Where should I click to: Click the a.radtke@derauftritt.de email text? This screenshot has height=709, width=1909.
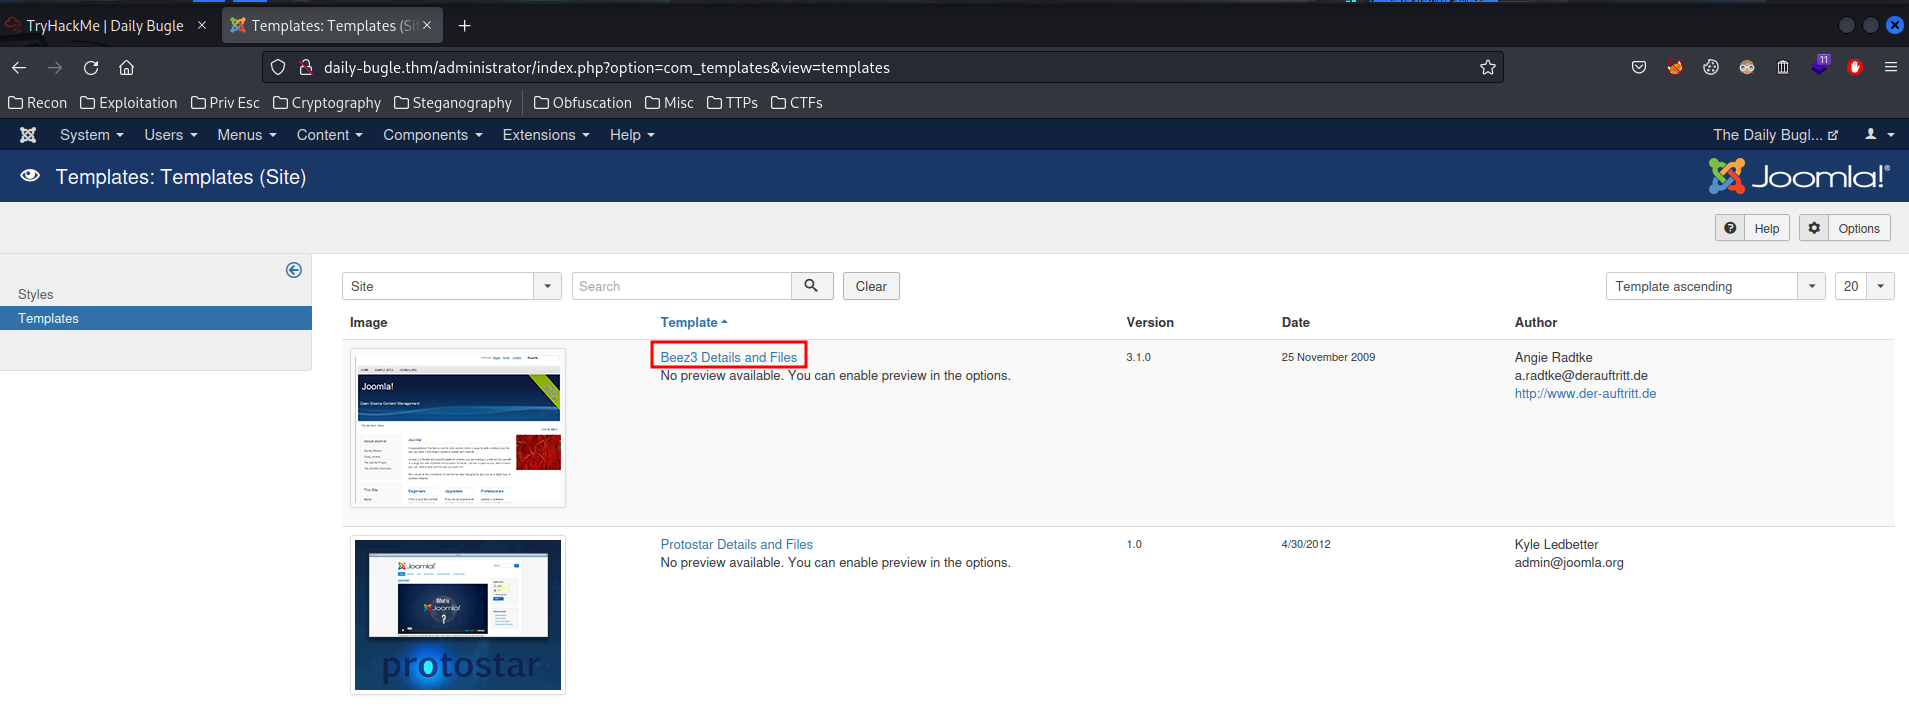point(1581,375)
